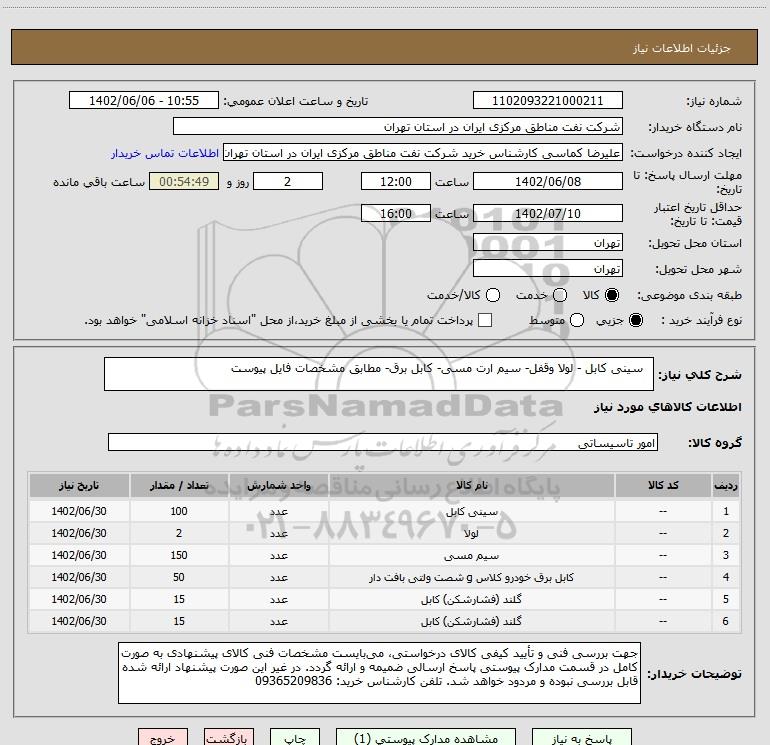Click the price validity date 1402/07/10
The height and width of the screenshot is (745, 770).
(548, 213)
